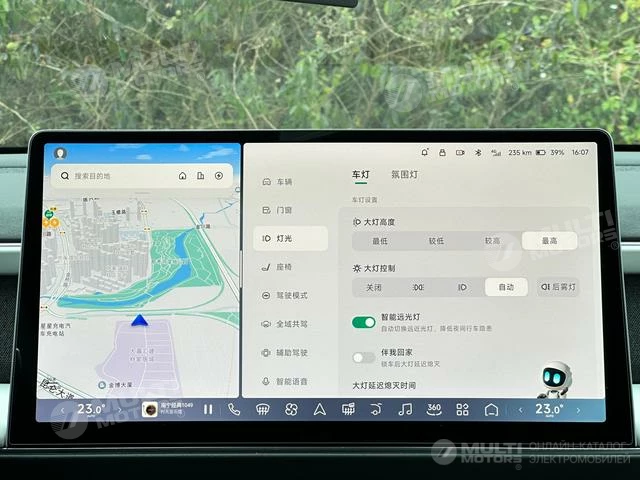This screenshot has width=640, height=480.
Task: Decrease left temperature with left arrow
Action: point(62,409)
